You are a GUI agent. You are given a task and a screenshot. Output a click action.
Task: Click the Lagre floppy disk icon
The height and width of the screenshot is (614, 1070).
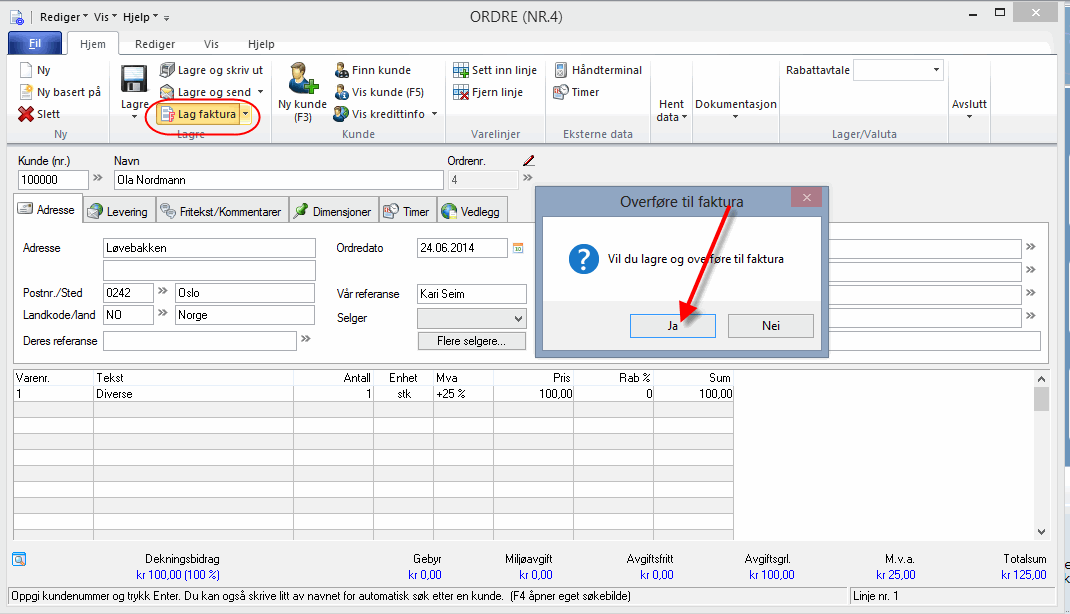point(134,79)
